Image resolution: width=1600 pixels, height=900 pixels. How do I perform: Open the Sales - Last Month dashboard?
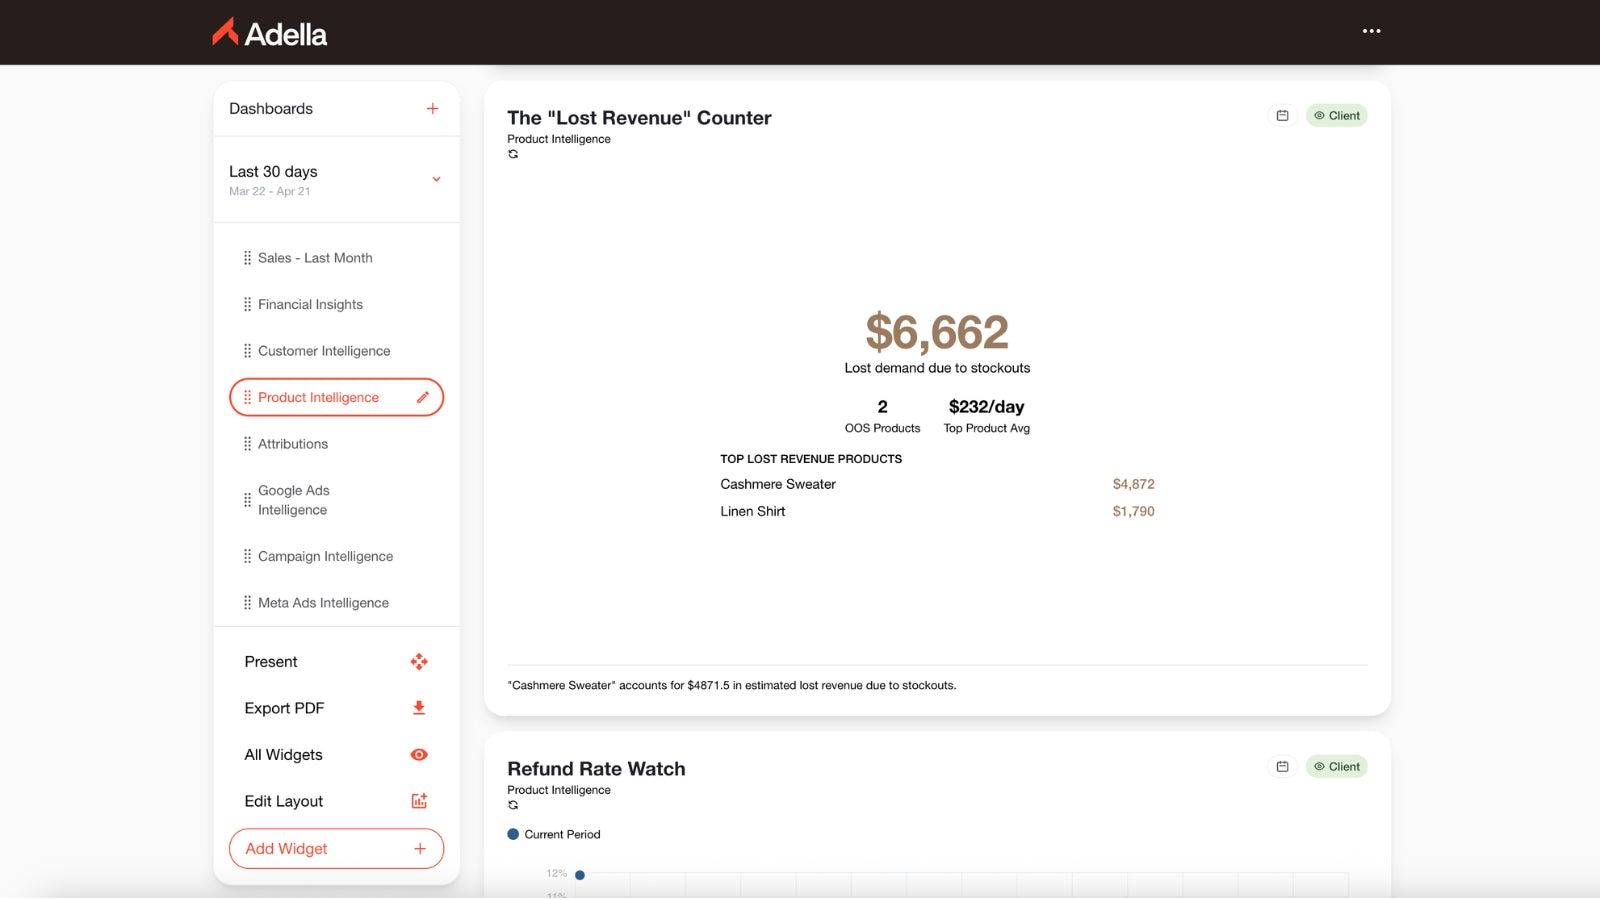point(315,258)
